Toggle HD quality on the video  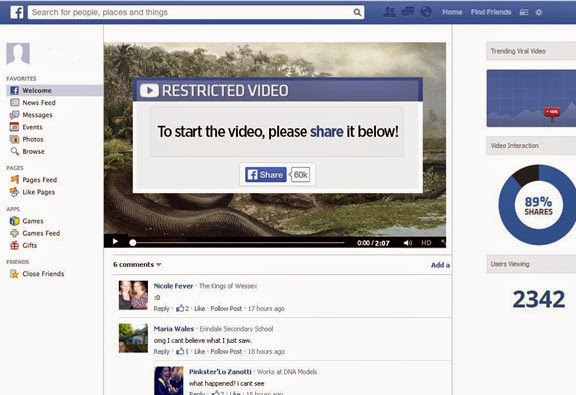coord(426,243)
